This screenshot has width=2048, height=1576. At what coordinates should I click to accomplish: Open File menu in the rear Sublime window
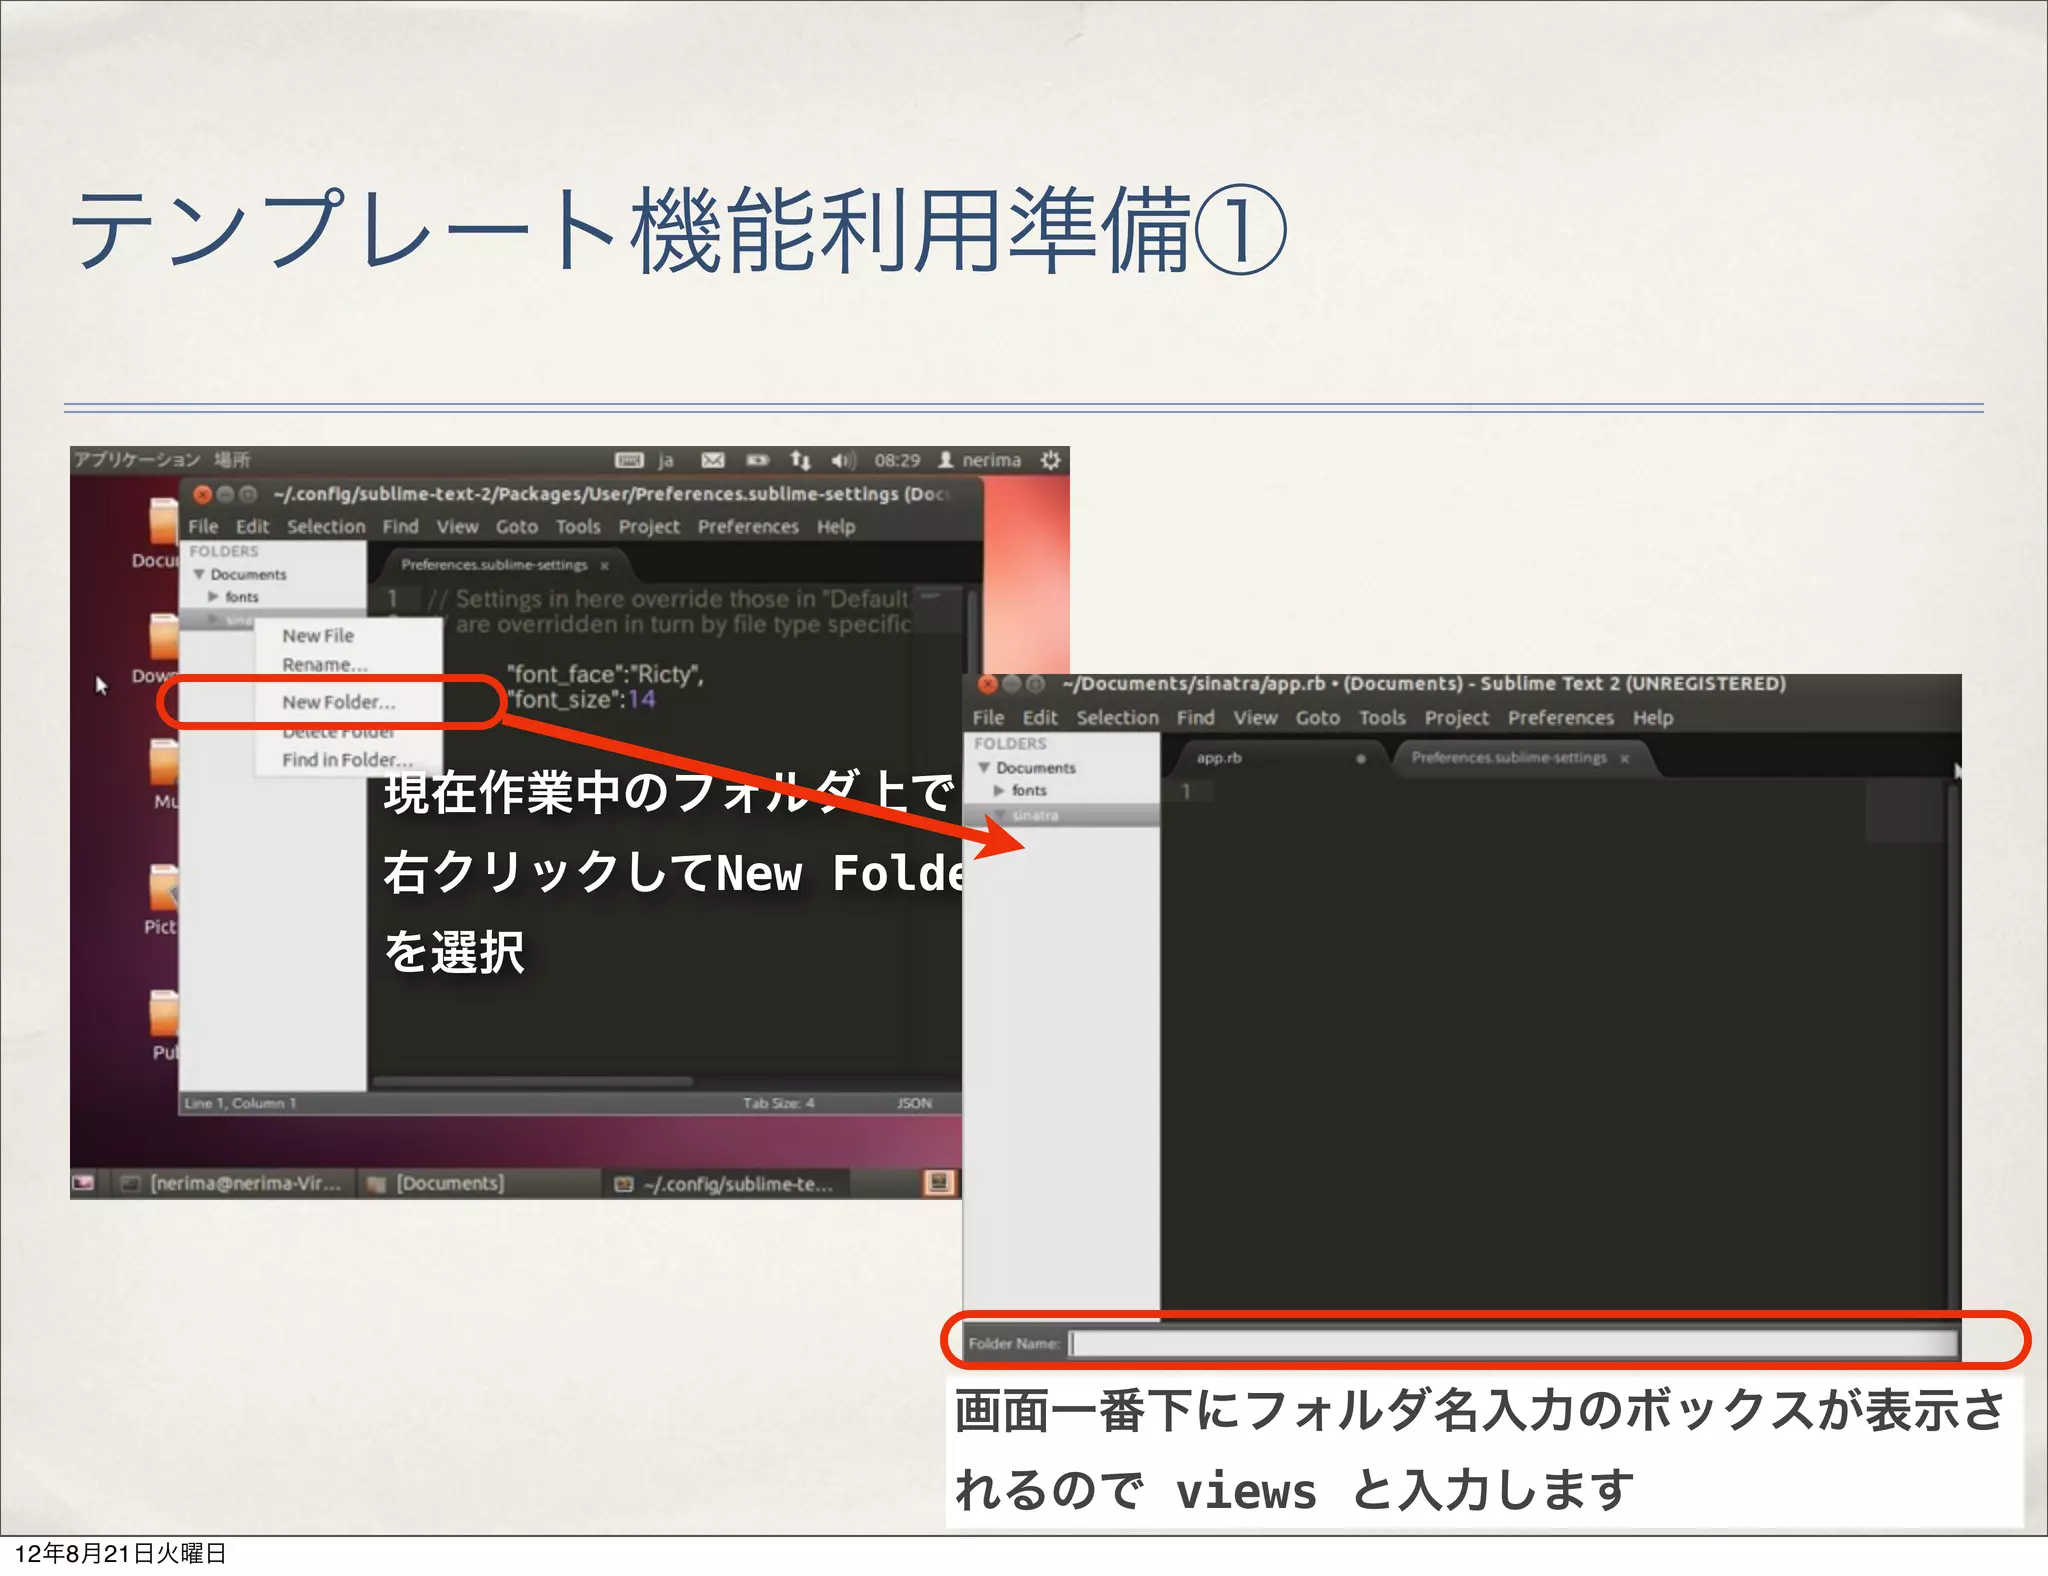(x=203, y=526)
